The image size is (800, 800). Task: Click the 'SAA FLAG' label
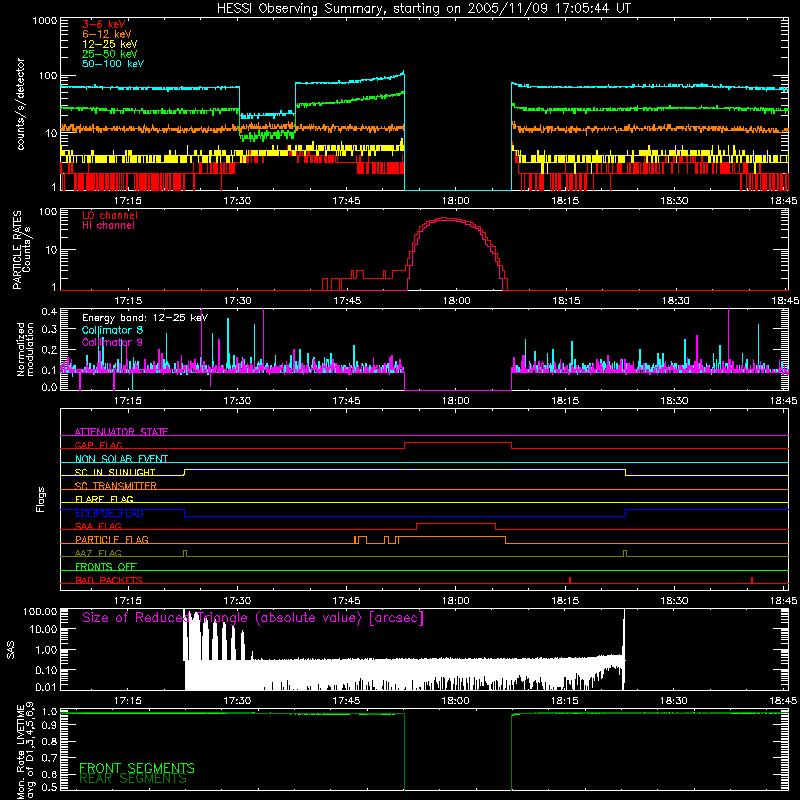tap(98, 526)
